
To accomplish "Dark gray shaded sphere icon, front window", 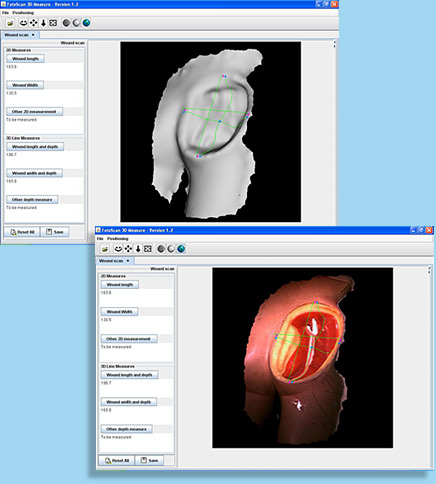I will (x=161, y=249).
